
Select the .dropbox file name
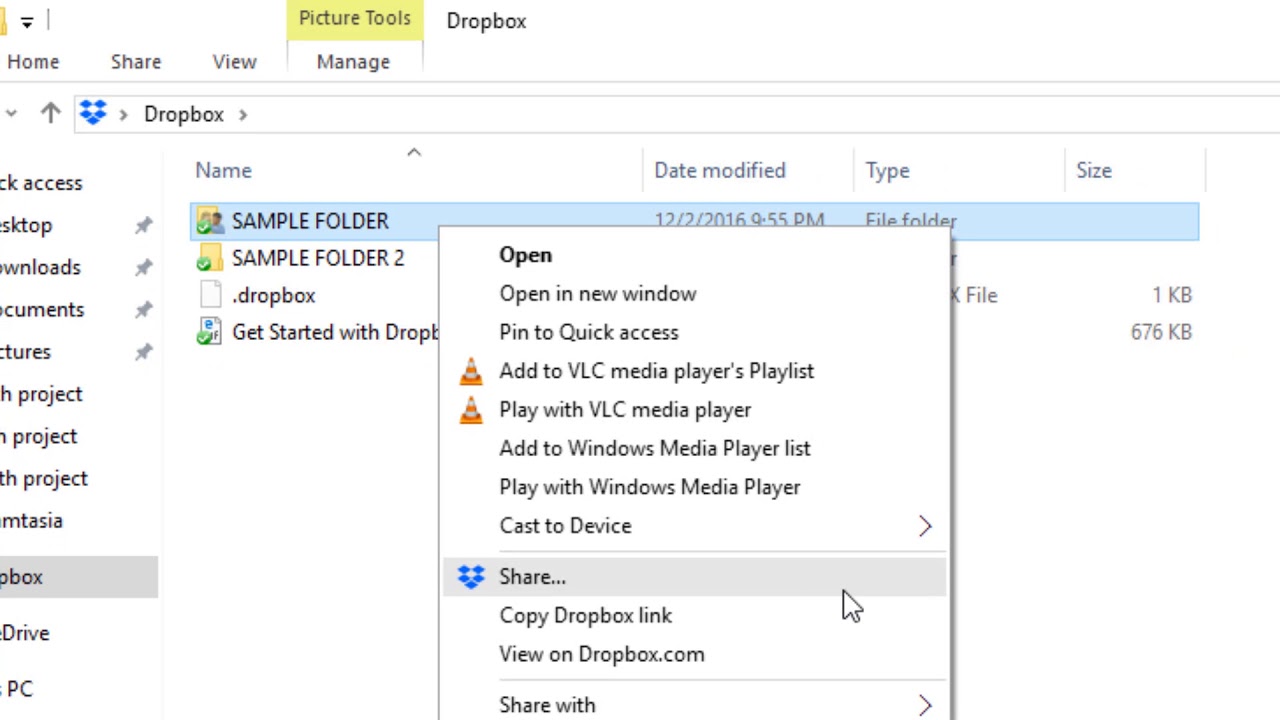[x=274, y=295]
